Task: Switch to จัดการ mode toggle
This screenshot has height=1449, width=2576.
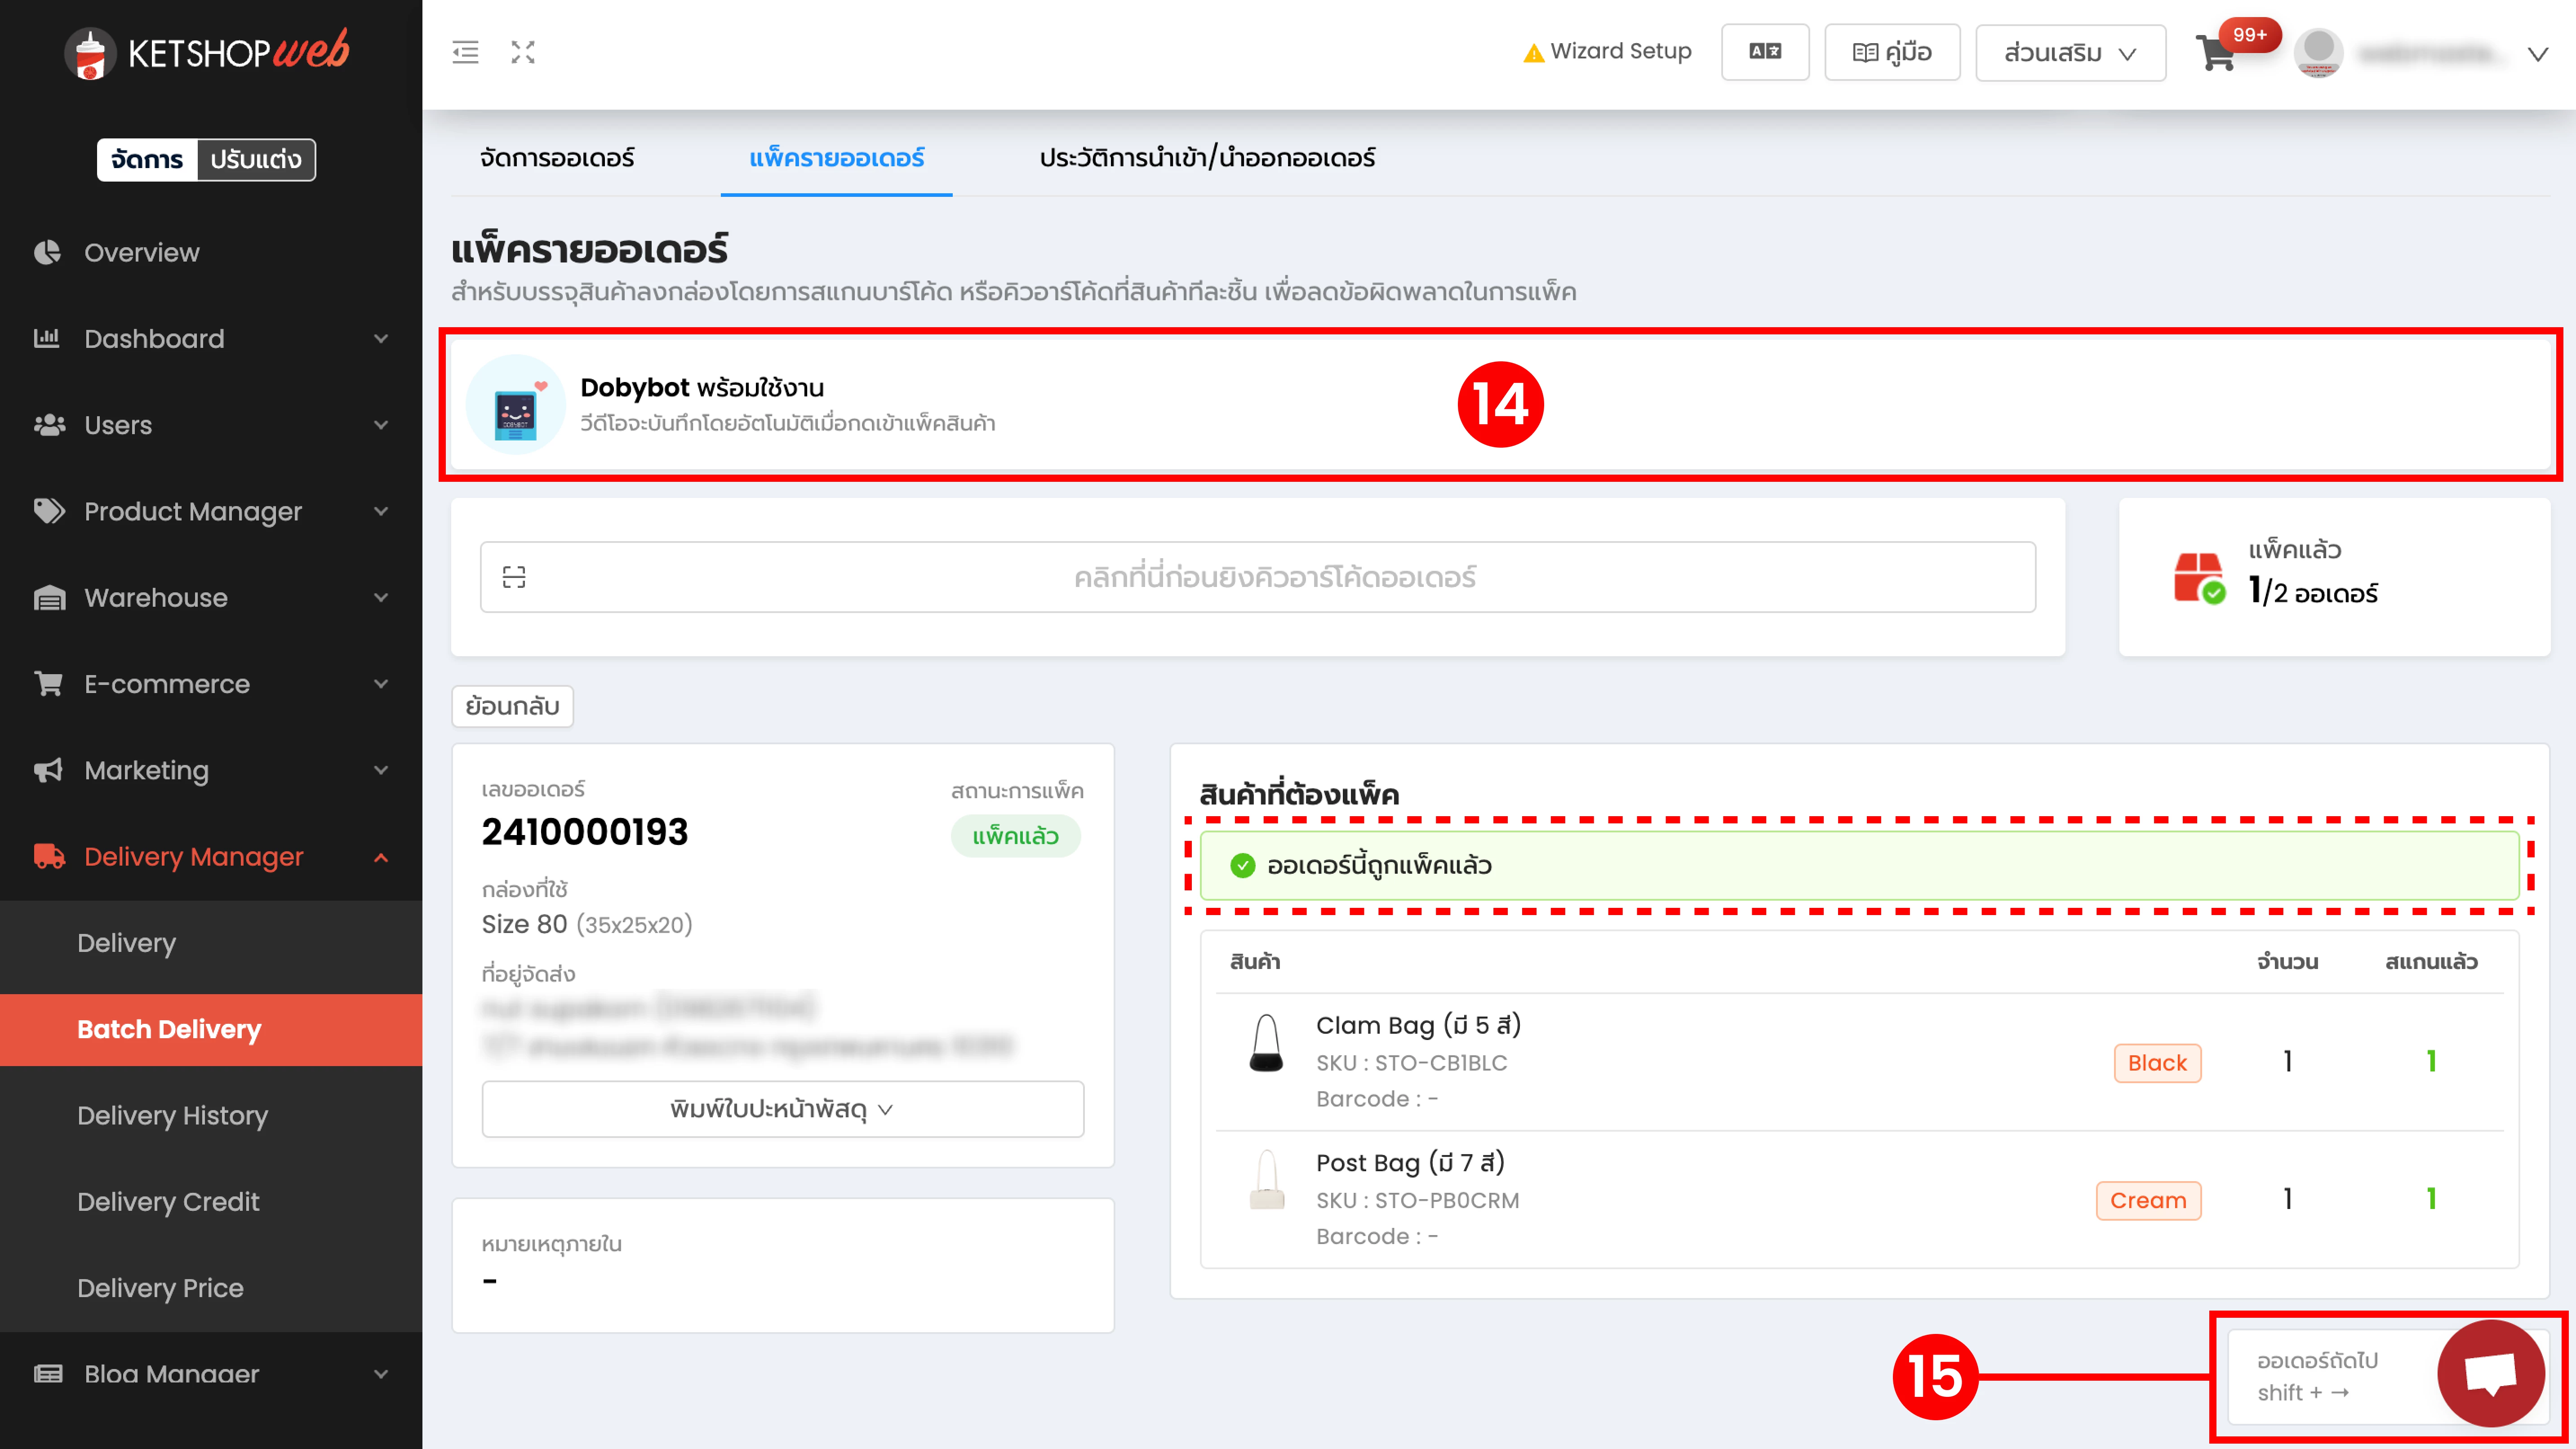Action: point(147,160)
